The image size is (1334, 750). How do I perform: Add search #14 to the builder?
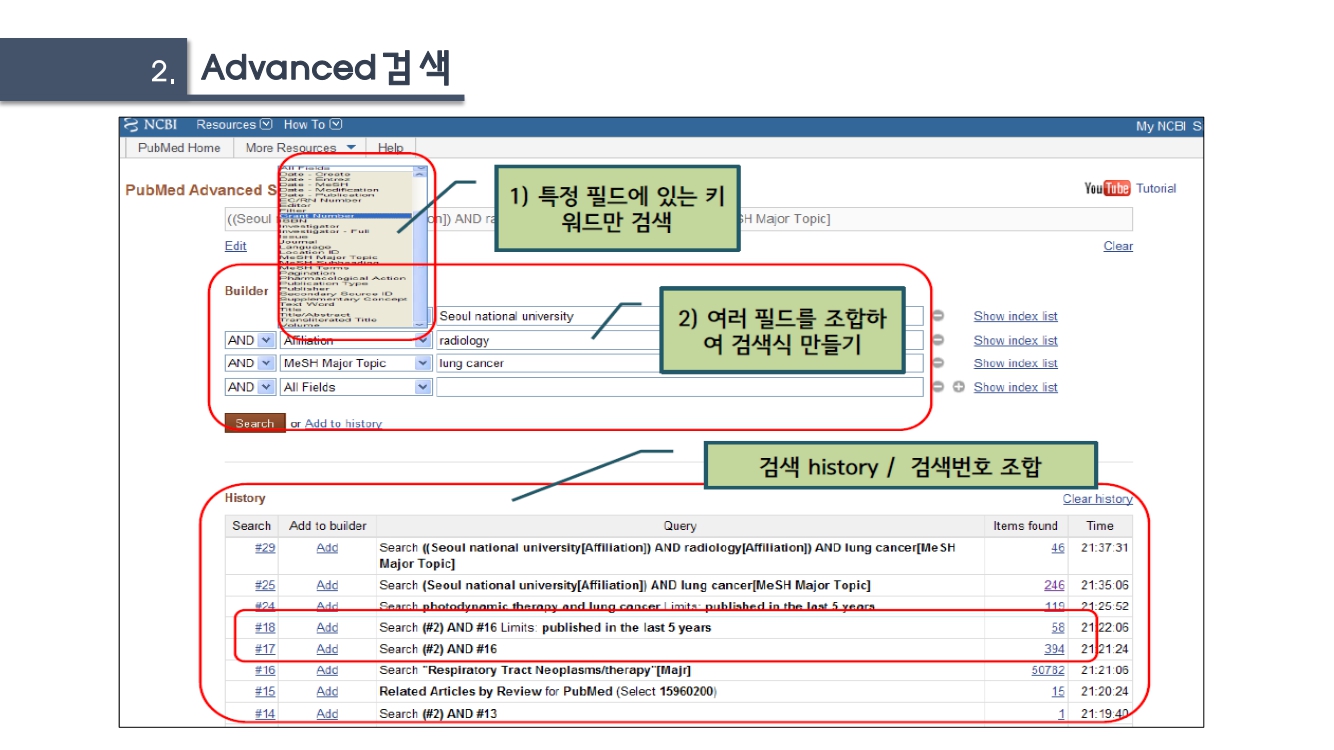tap(327, 713)
